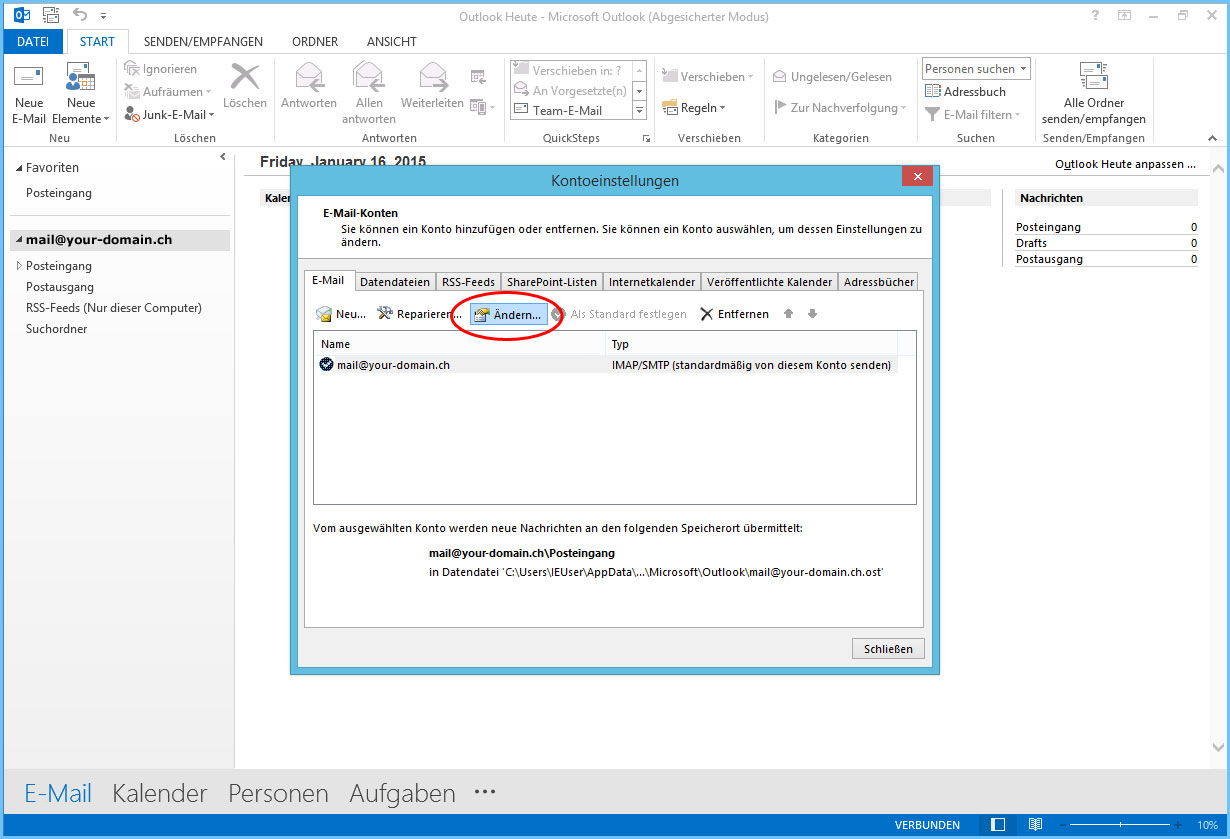
Task: Expand the Posteingang folder tree
Action: point(18,266)
